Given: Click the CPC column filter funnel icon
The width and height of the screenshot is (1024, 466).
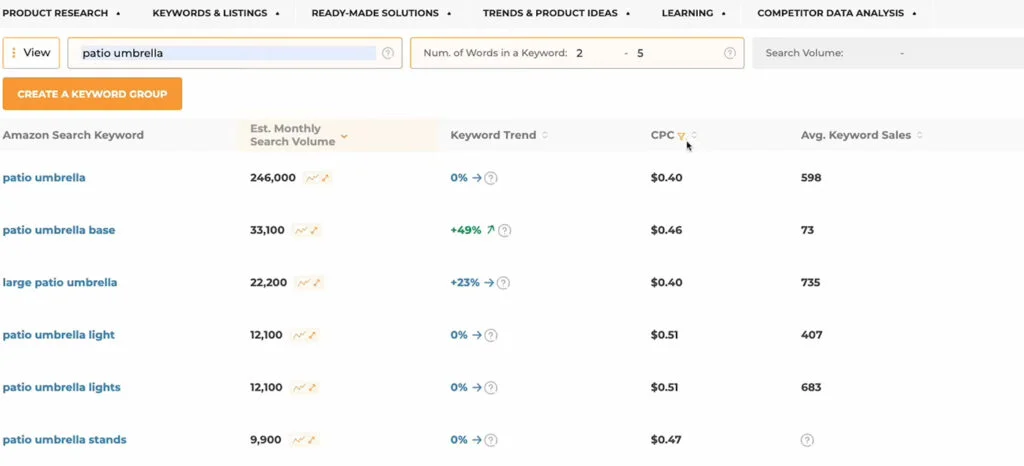Looking at the screenshot, I should tap(681, 136).
